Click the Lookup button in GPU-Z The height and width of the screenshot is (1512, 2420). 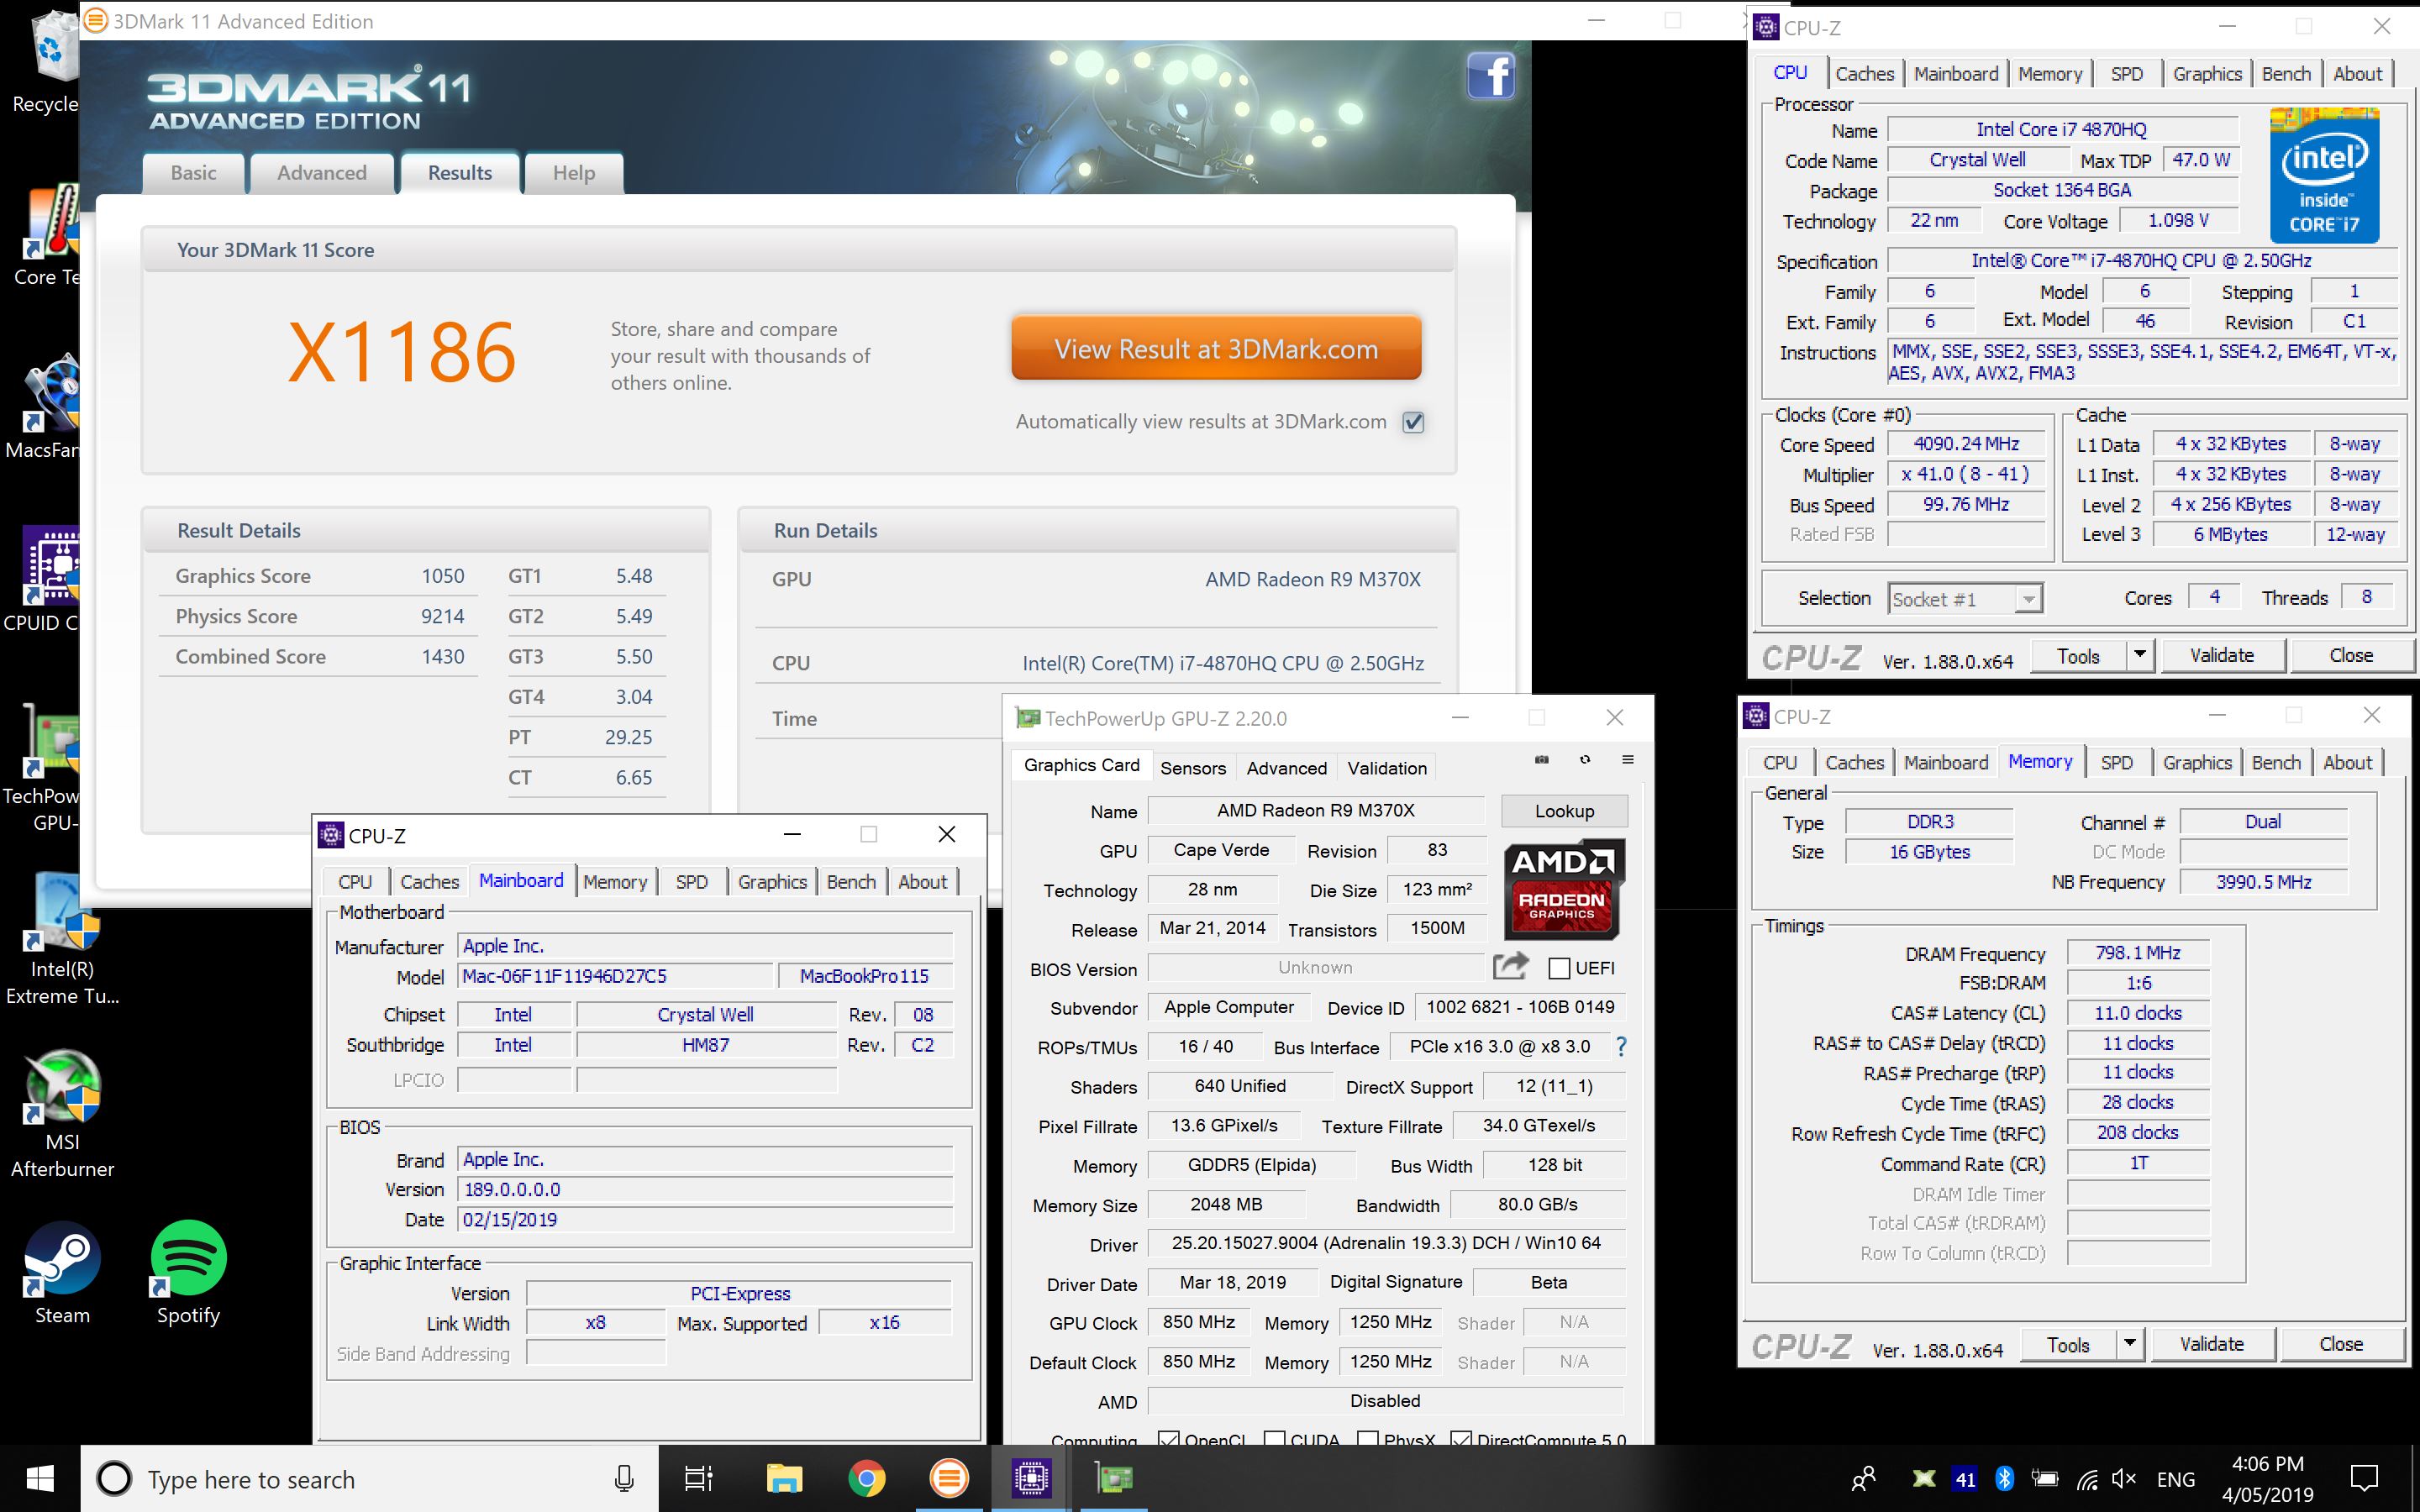[x=1564, y=811]
